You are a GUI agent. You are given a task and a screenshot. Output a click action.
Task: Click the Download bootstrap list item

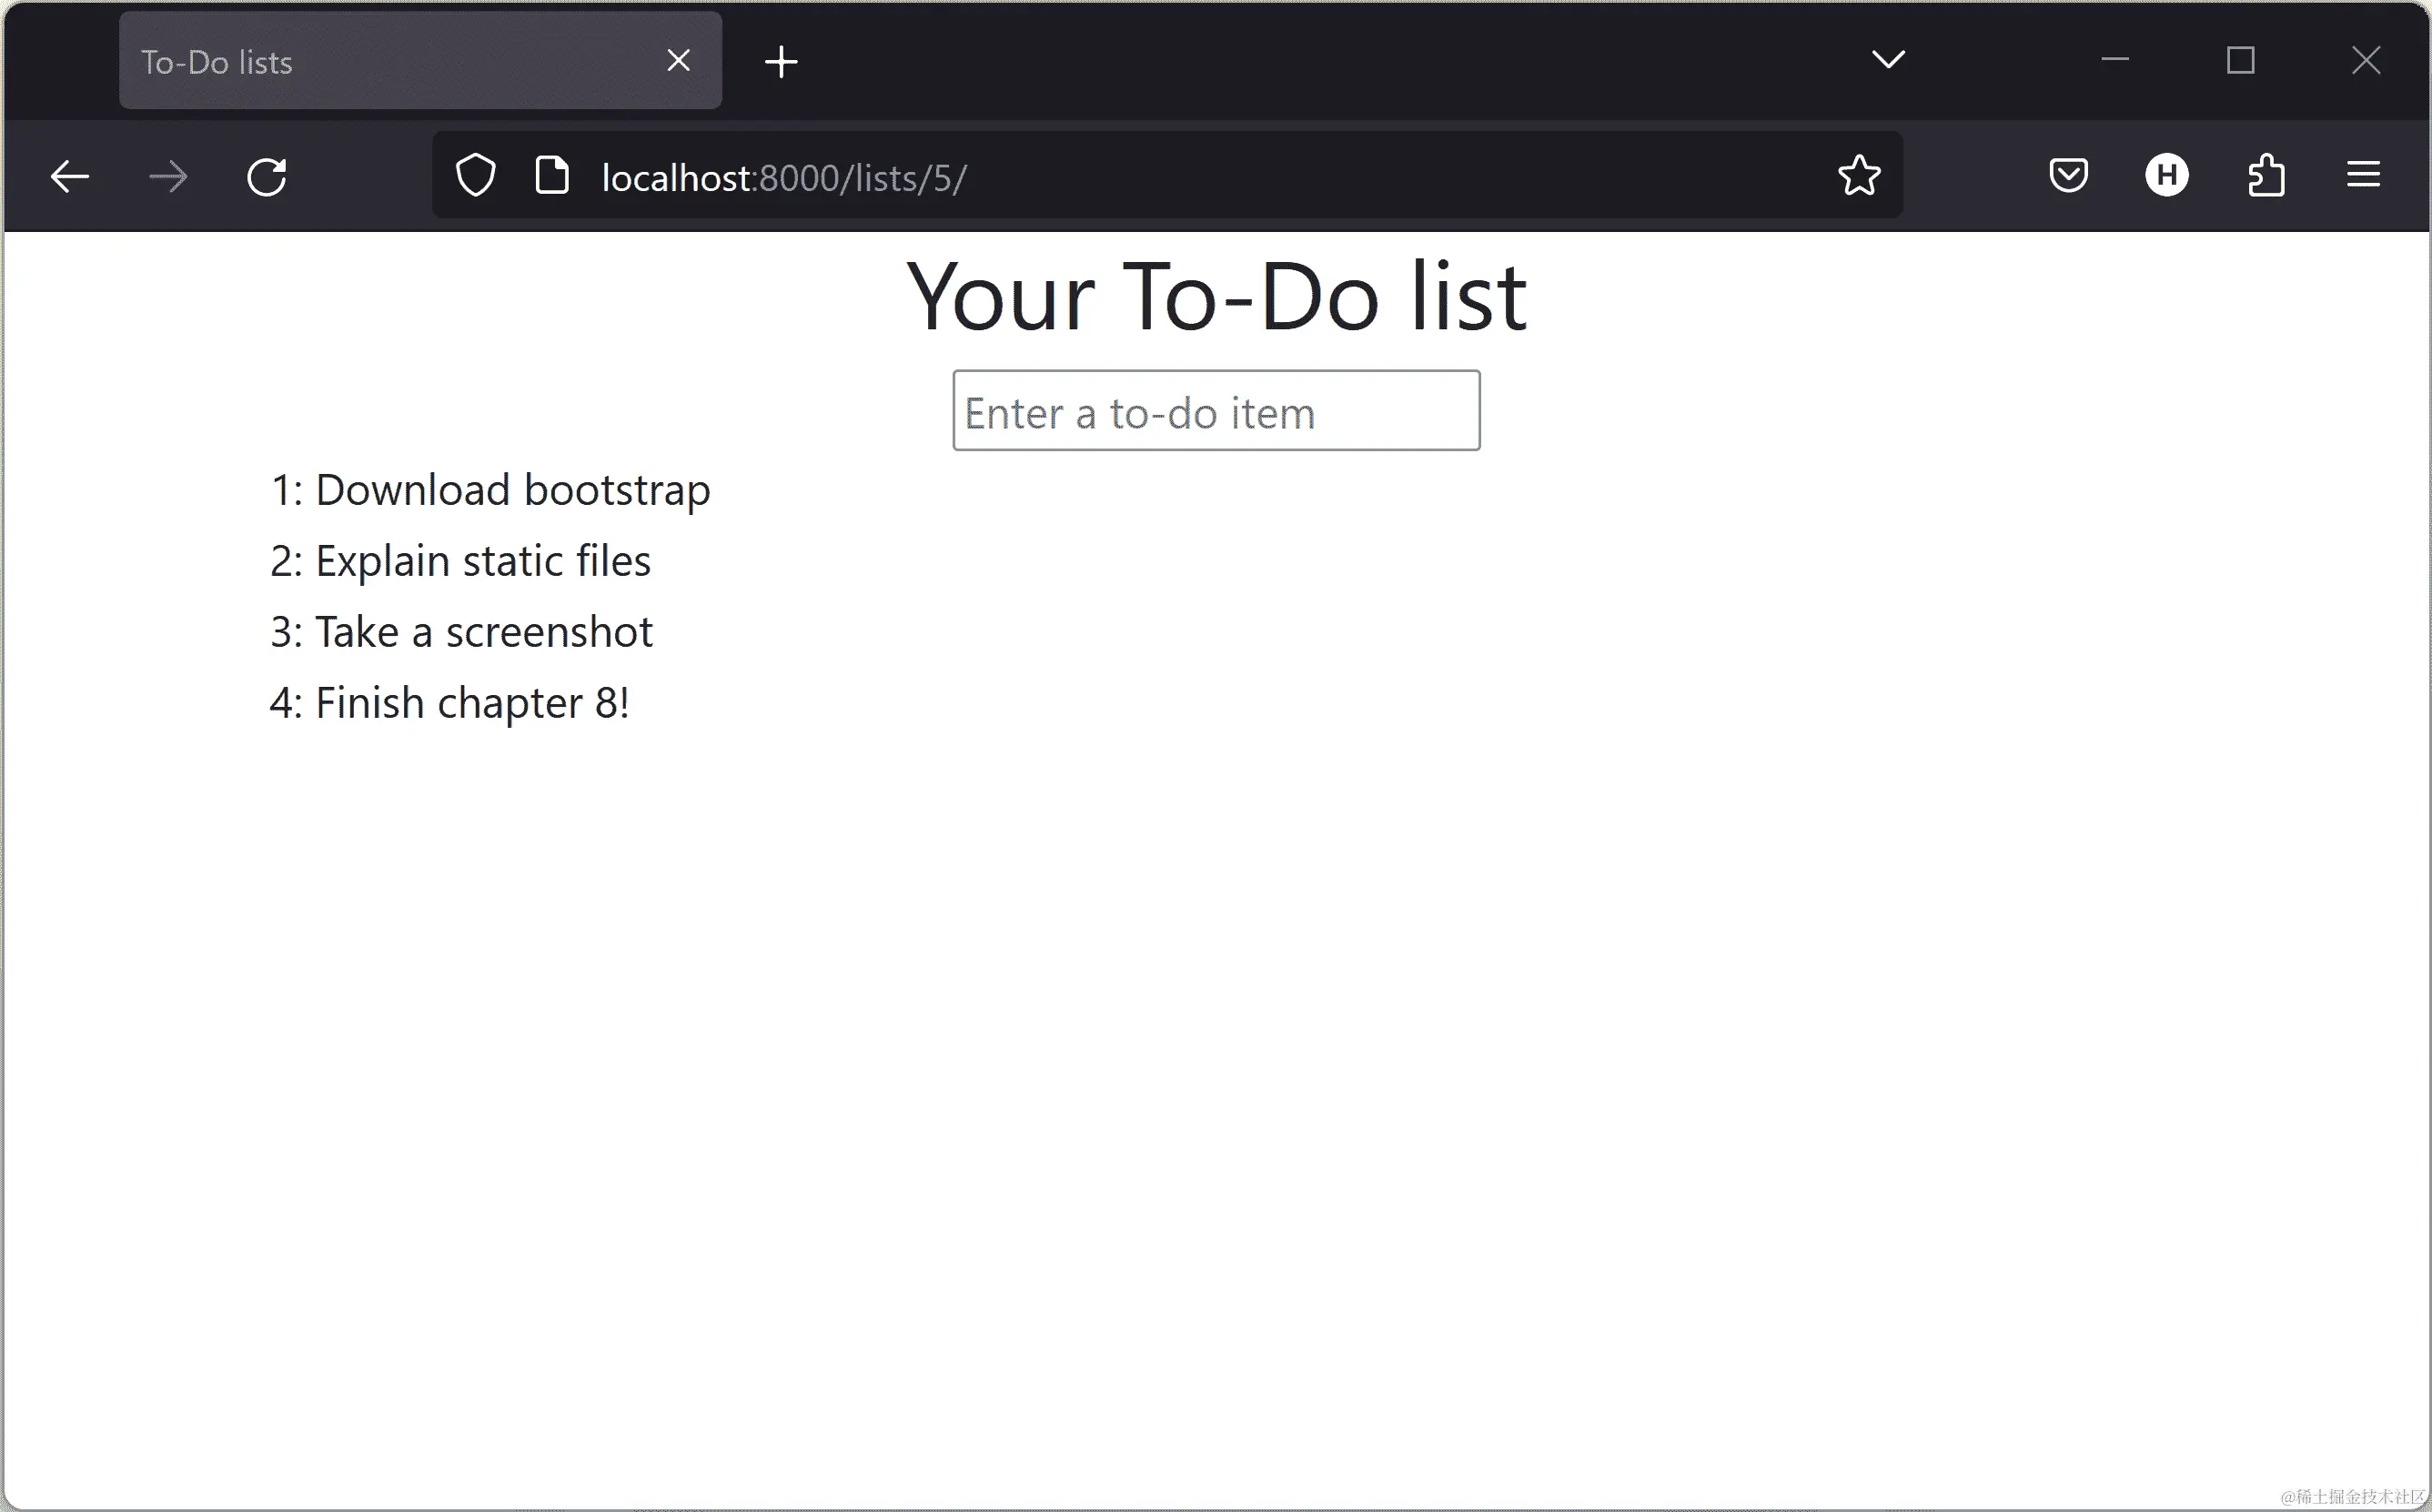click(490, 490)
